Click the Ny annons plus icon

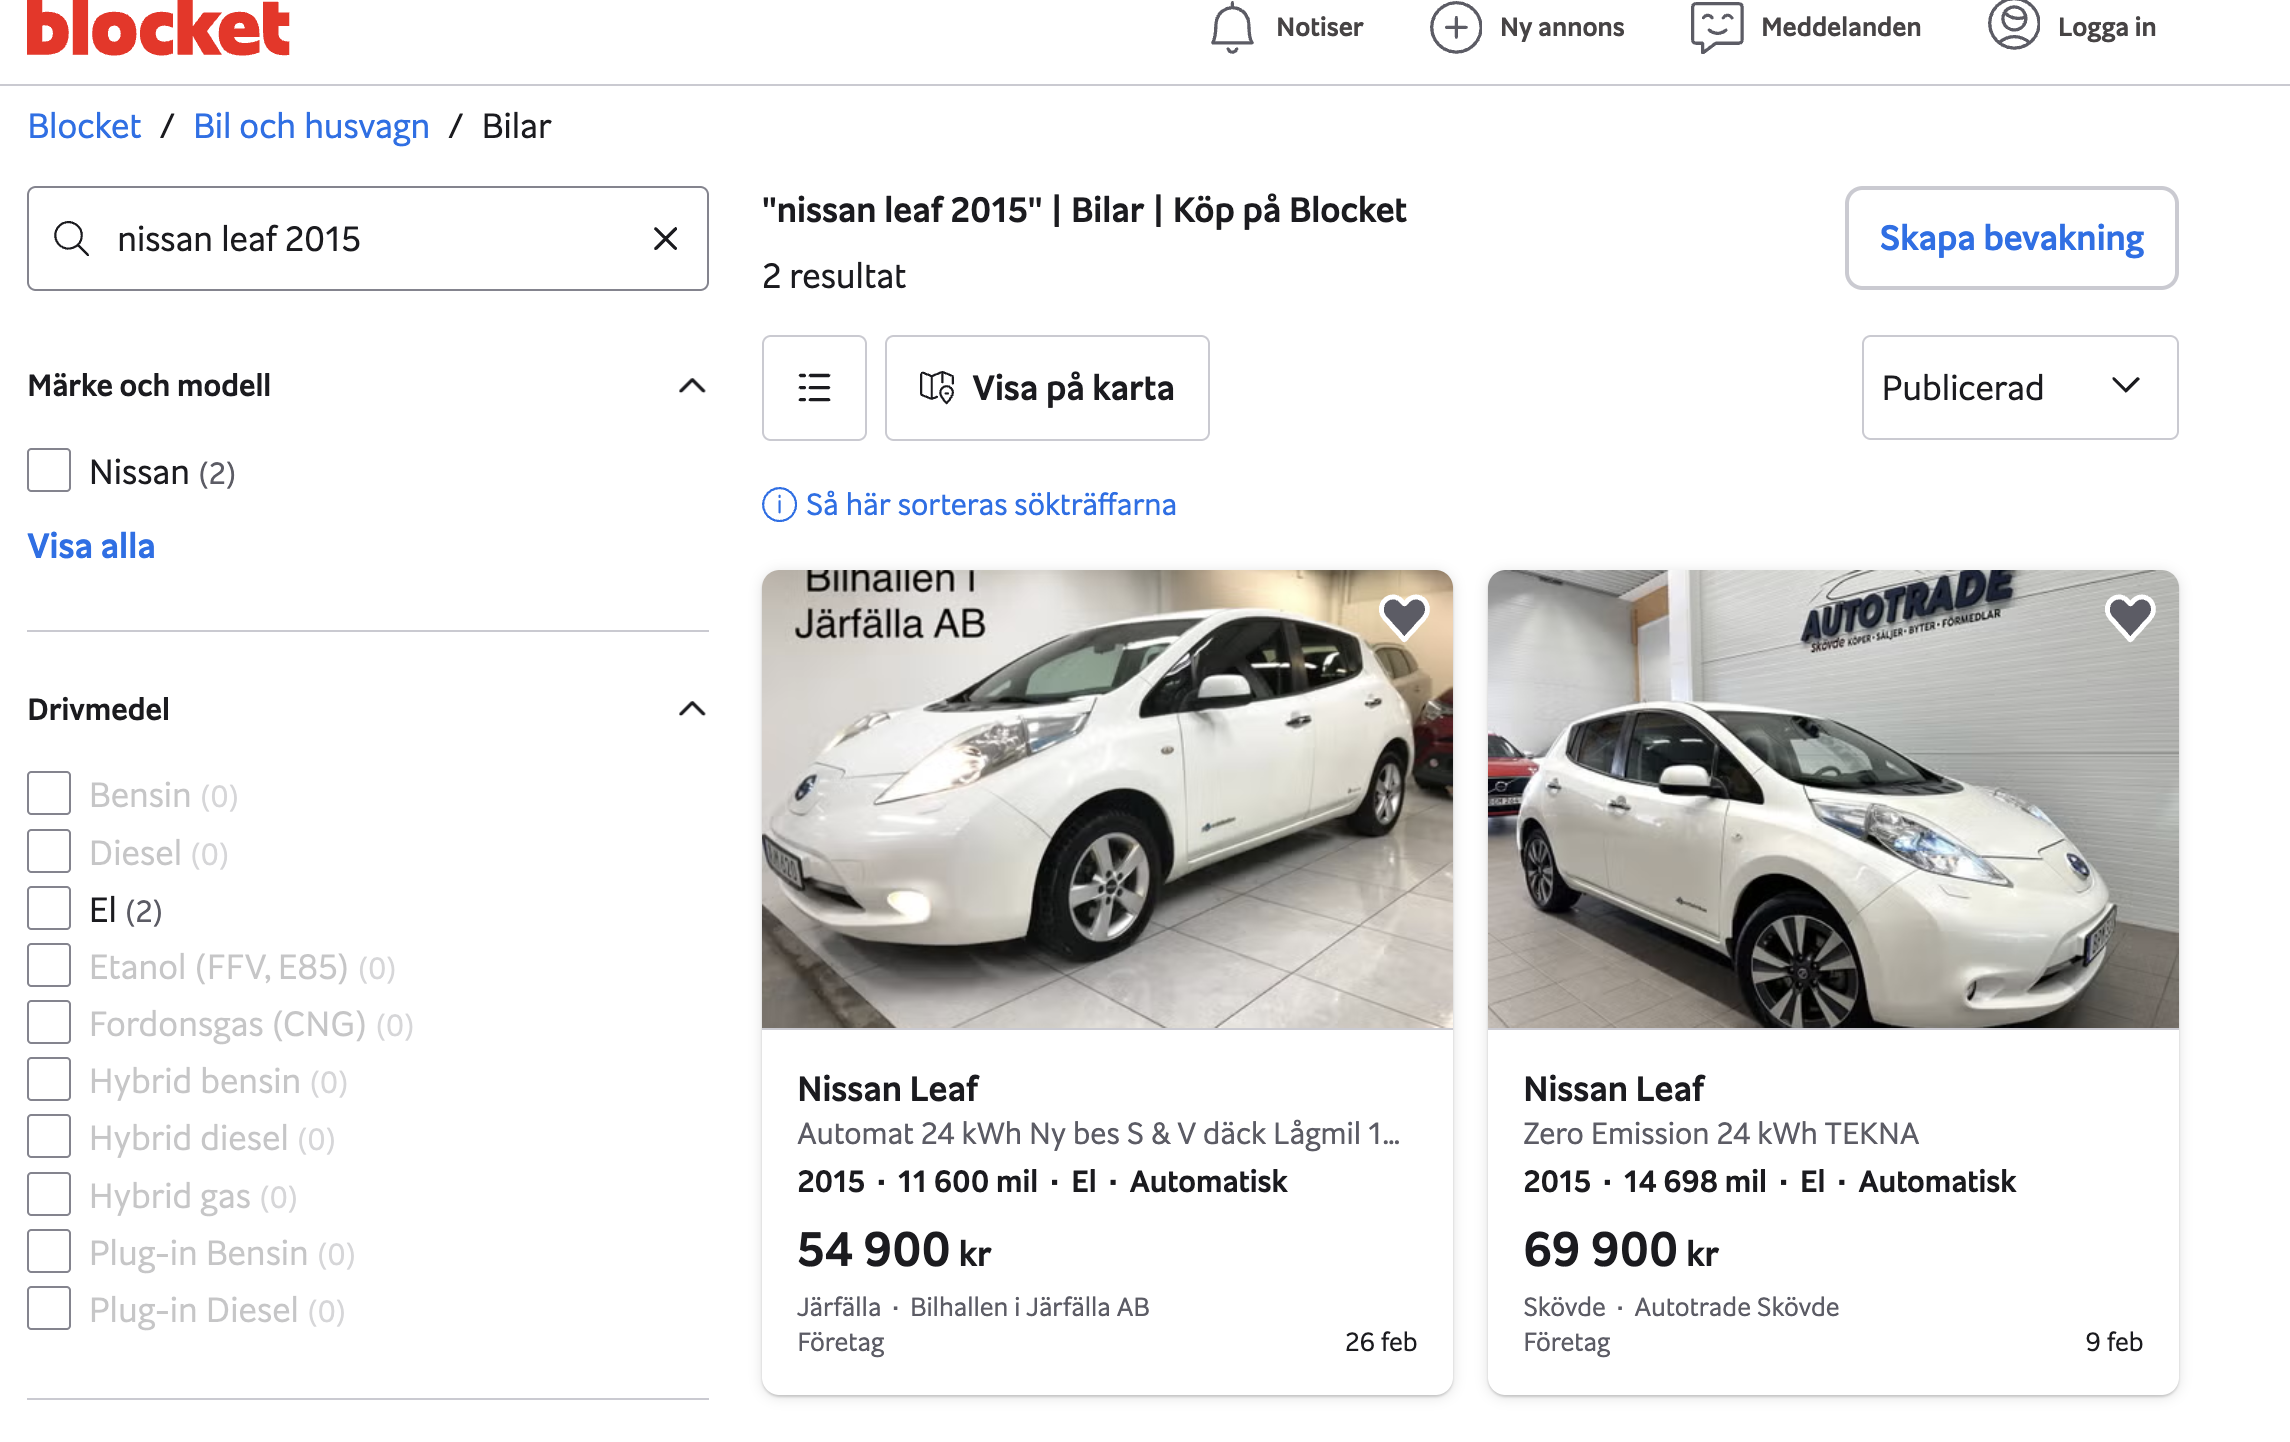coord(1455,27)
